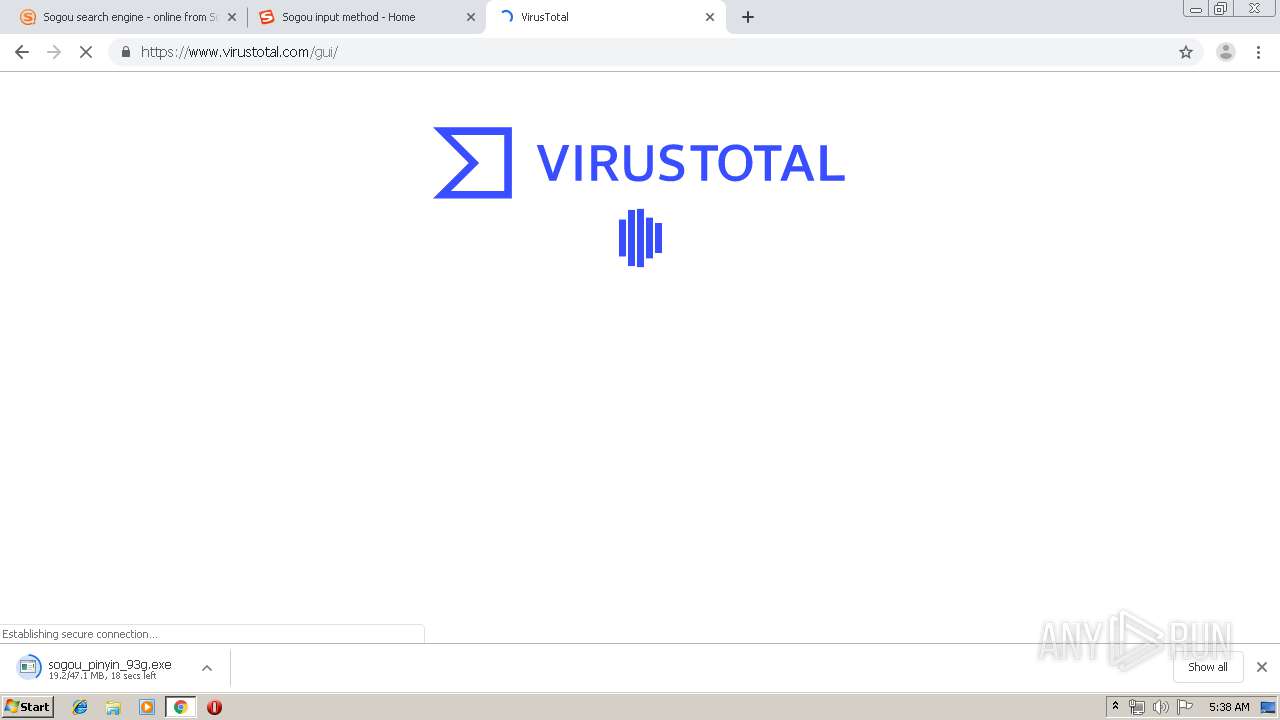Open the red Opera icon on taskbar
The image size is (1280, 720).
tap(214, 707)
